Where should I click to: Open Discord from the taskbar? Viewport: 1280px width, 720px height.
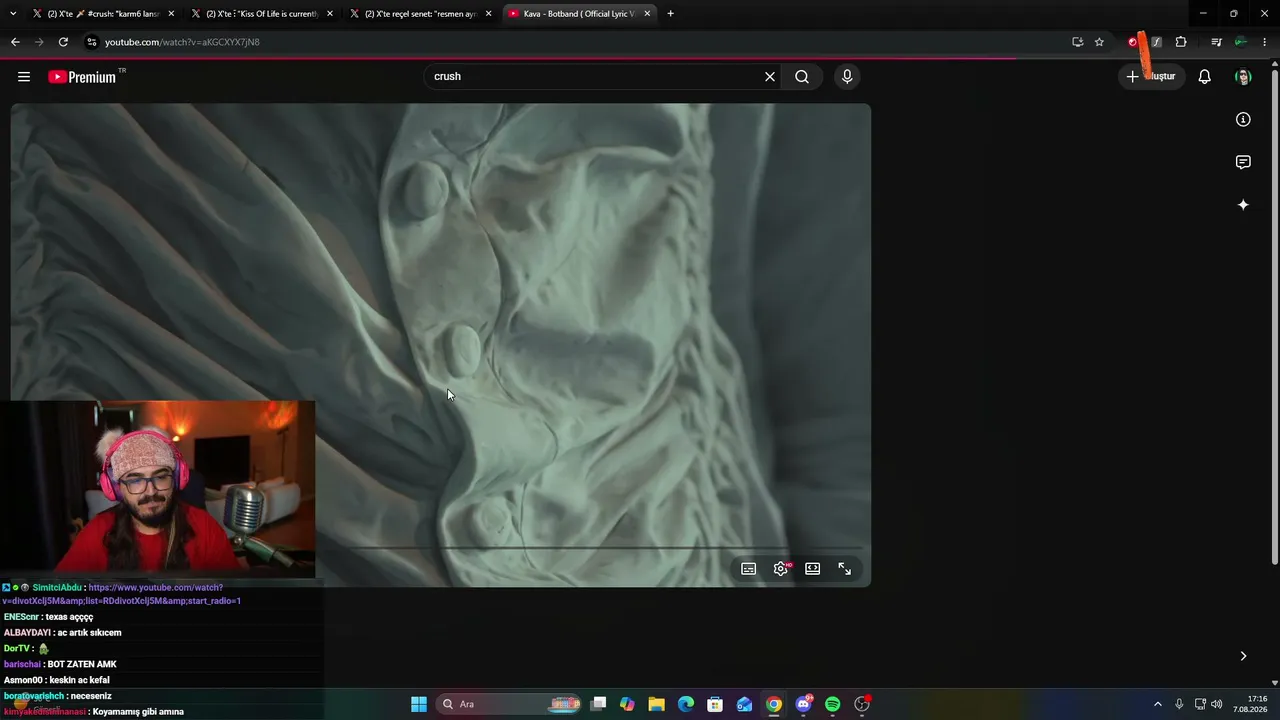click(x=803, y=704)
